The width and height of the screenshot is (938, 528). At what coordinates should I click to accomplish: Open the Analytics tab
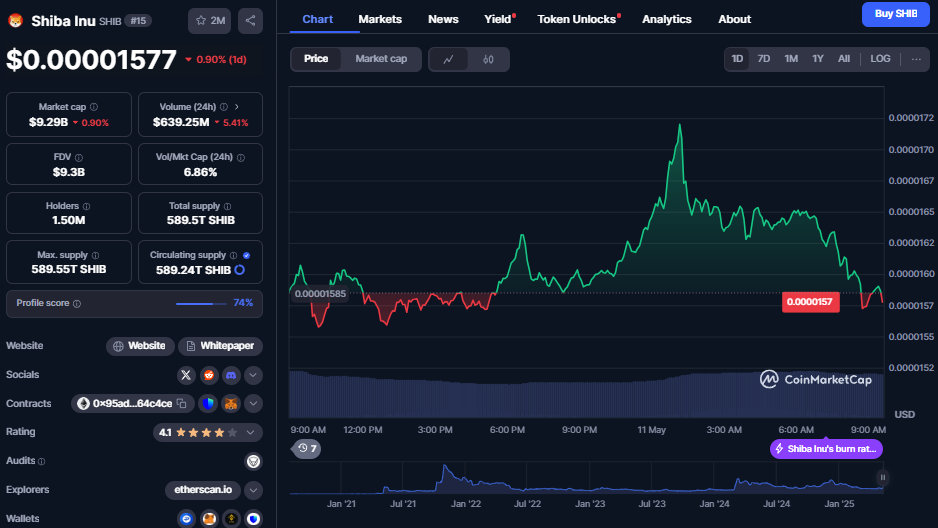tap(667, 19)
